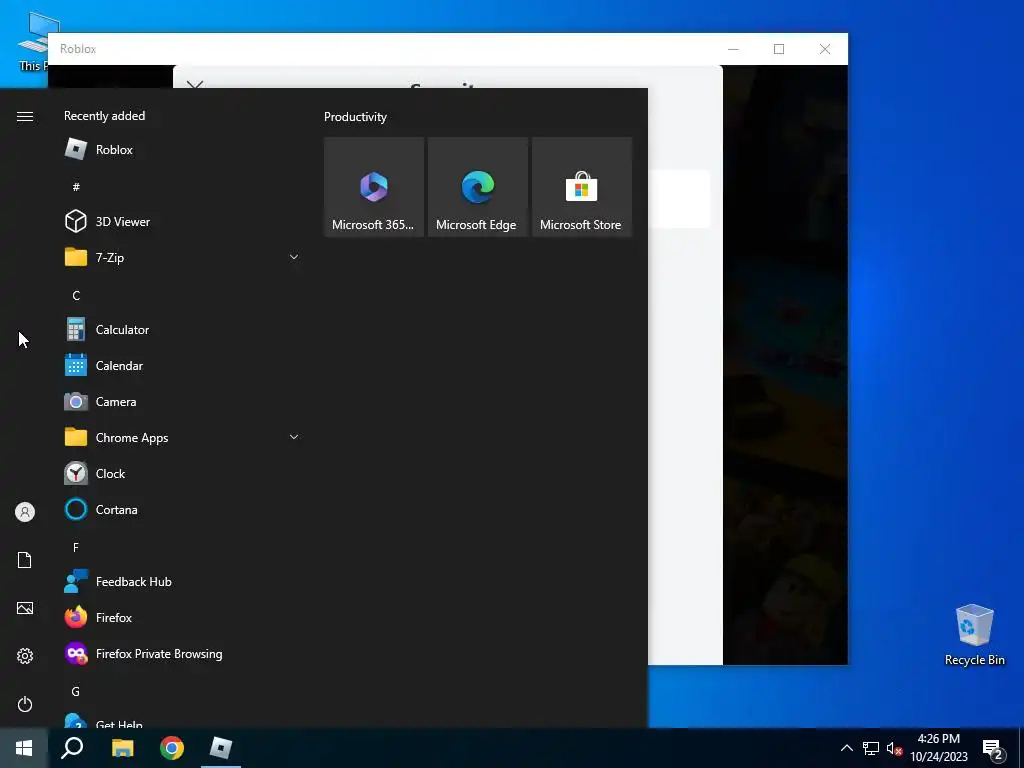The width and height of the screenshot is (1024, 768).
Task: Switch to Roblox taskbar icon
Action: 221,748
